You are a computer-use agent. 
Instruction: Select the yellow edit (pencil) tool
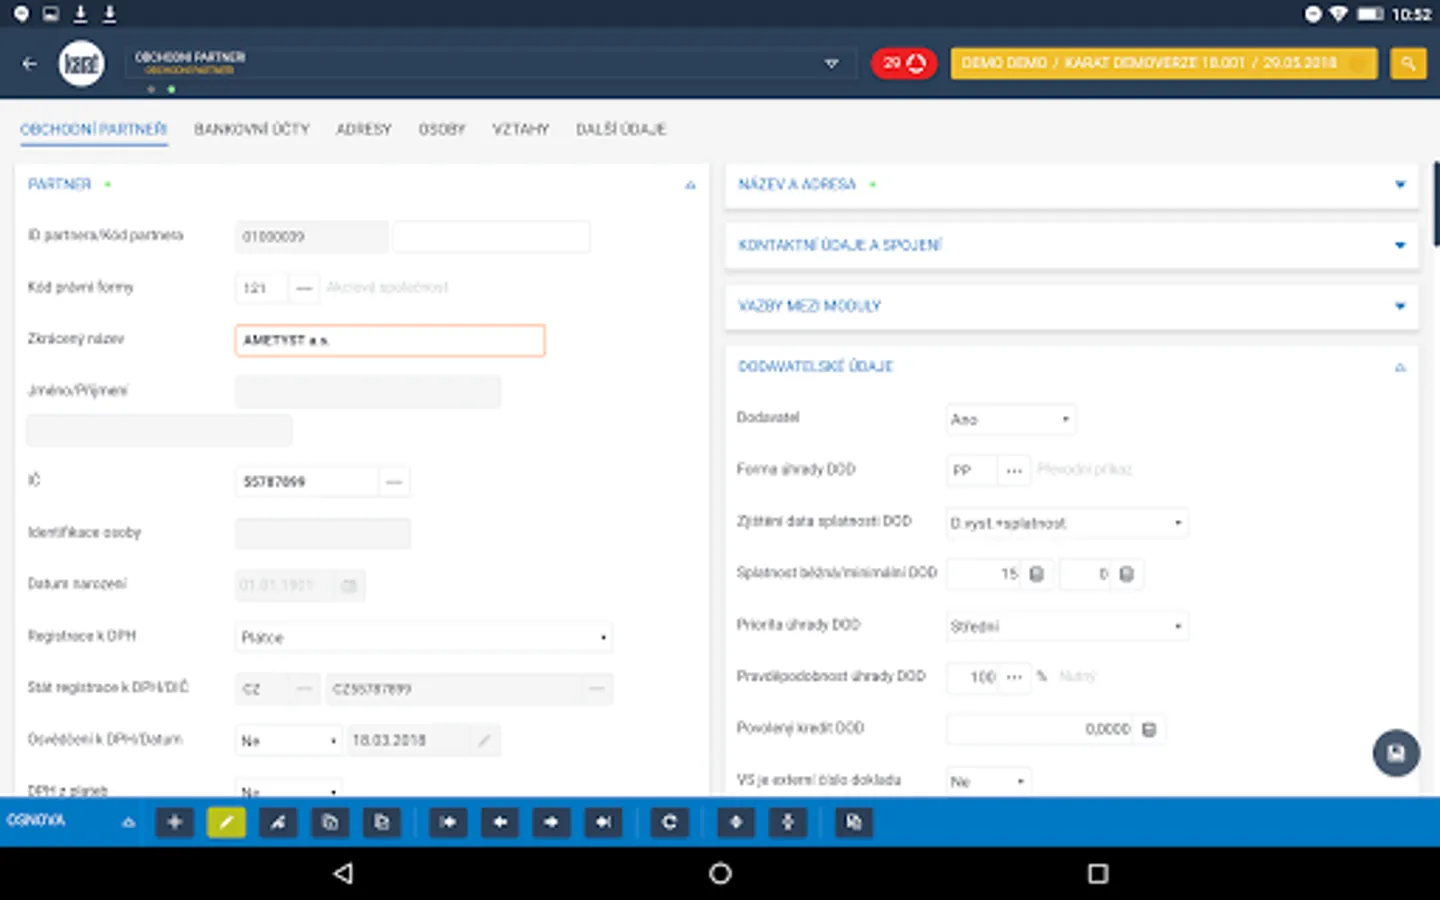click(x=226, y=822)
